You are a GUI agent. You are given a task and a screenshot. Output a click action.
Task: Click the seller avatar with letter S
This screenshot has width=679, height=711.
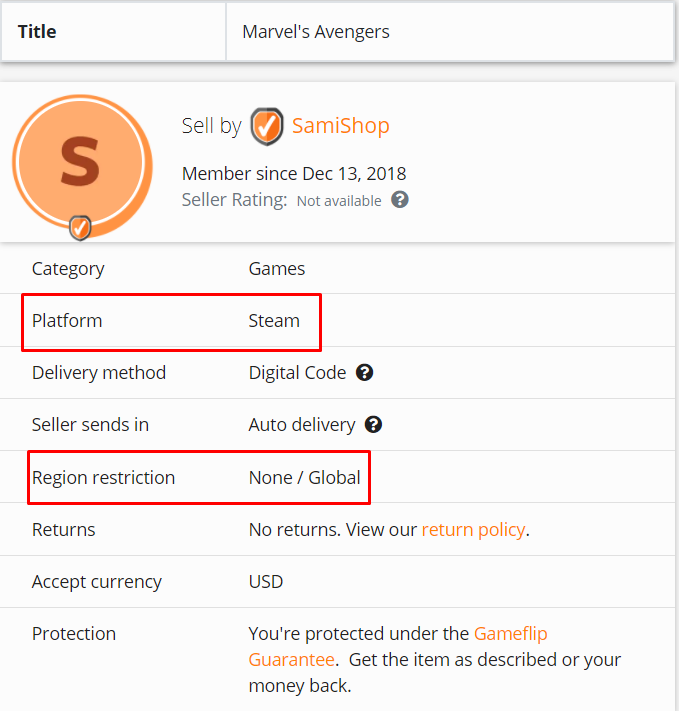pos(80,164)
